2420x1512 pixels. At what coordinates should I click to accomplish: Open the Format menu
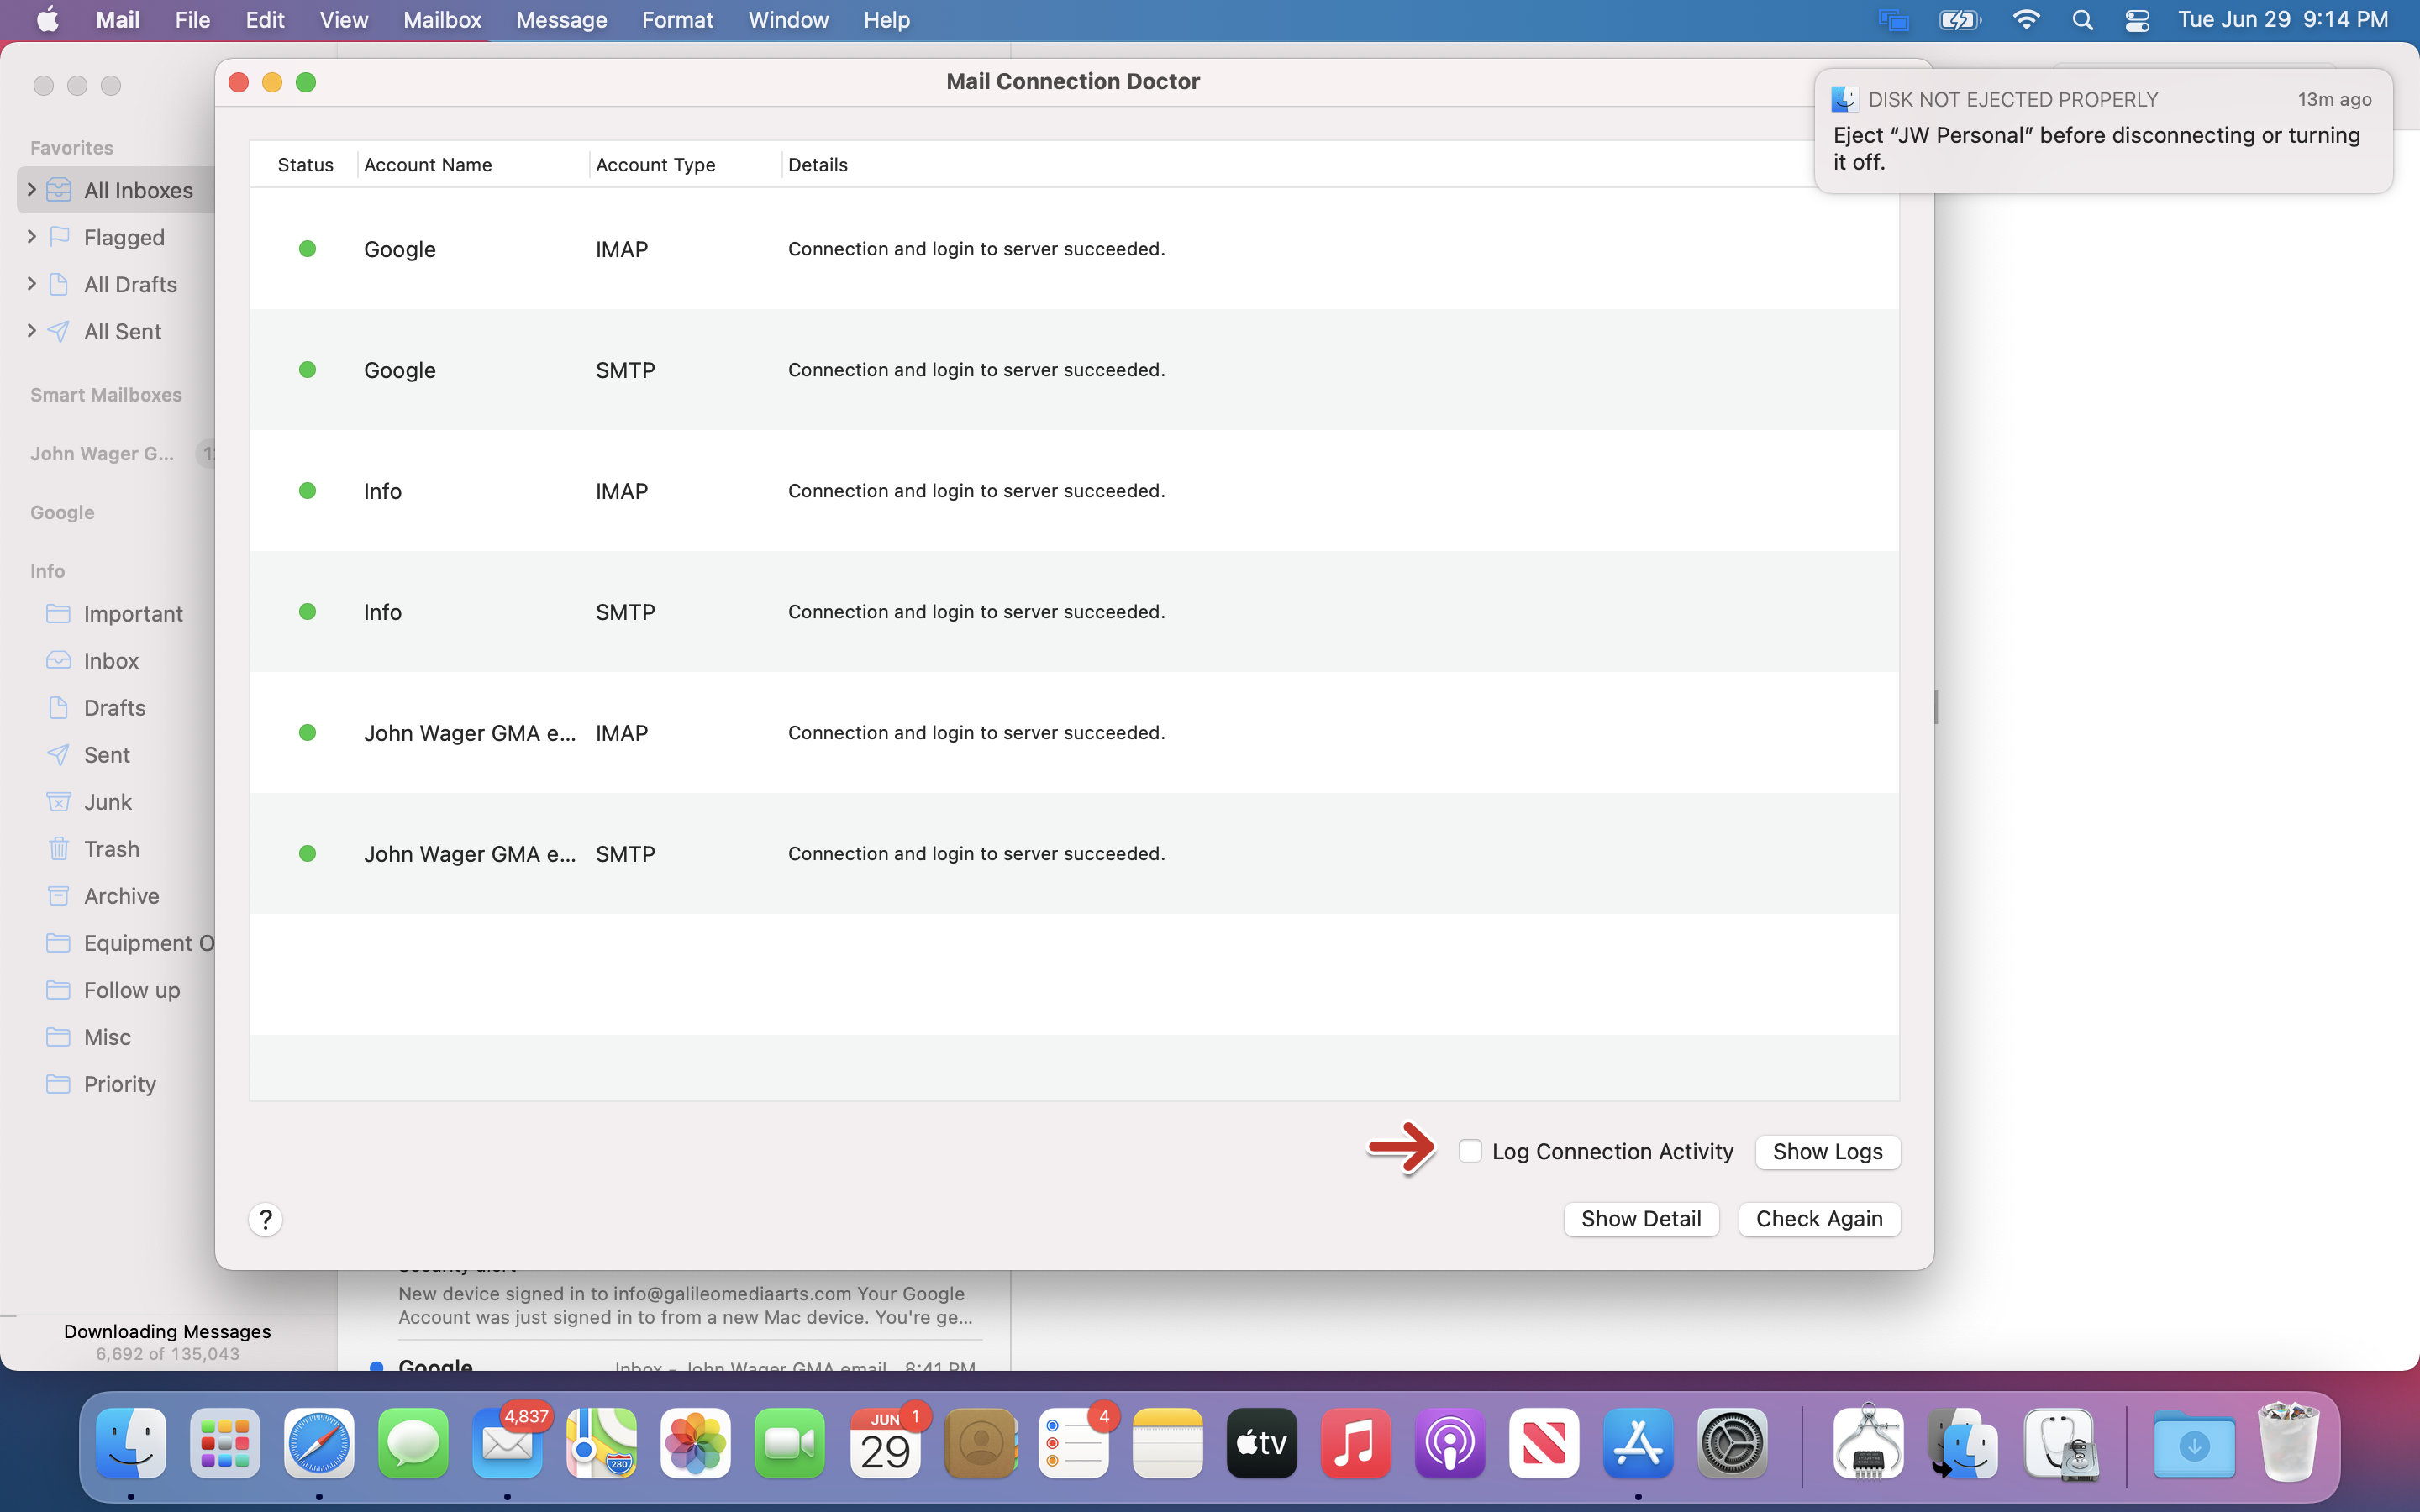[x=677, y=20]
